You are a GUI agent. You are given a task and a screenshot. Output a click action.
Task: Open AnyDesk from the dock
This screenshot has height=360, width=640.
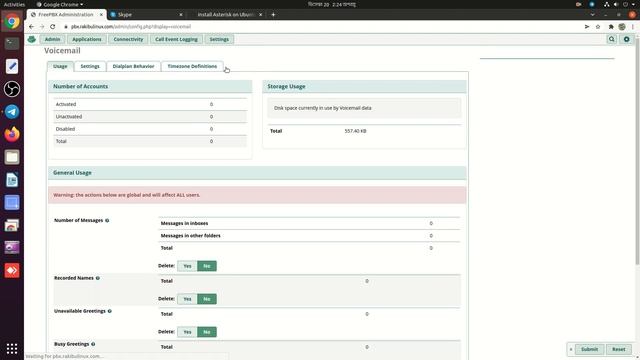(x=12, y=271)
